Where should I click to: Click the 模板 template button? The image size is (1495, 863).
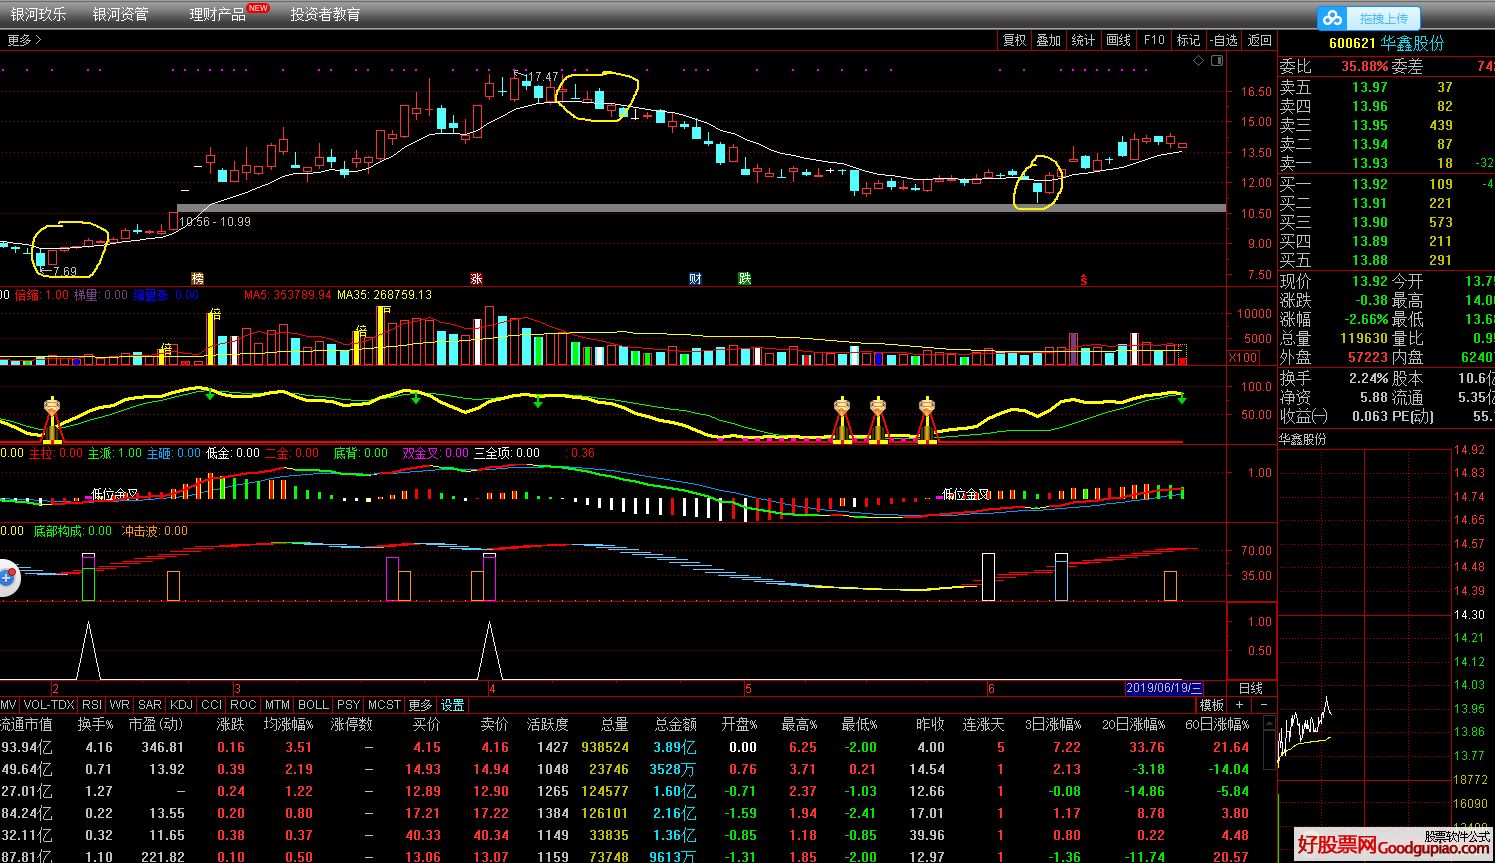click(x=1212, y=705)
